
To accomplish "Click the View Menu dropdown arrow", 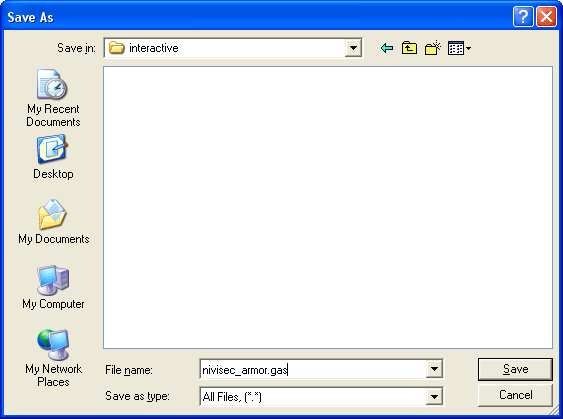I will point(468,48).
